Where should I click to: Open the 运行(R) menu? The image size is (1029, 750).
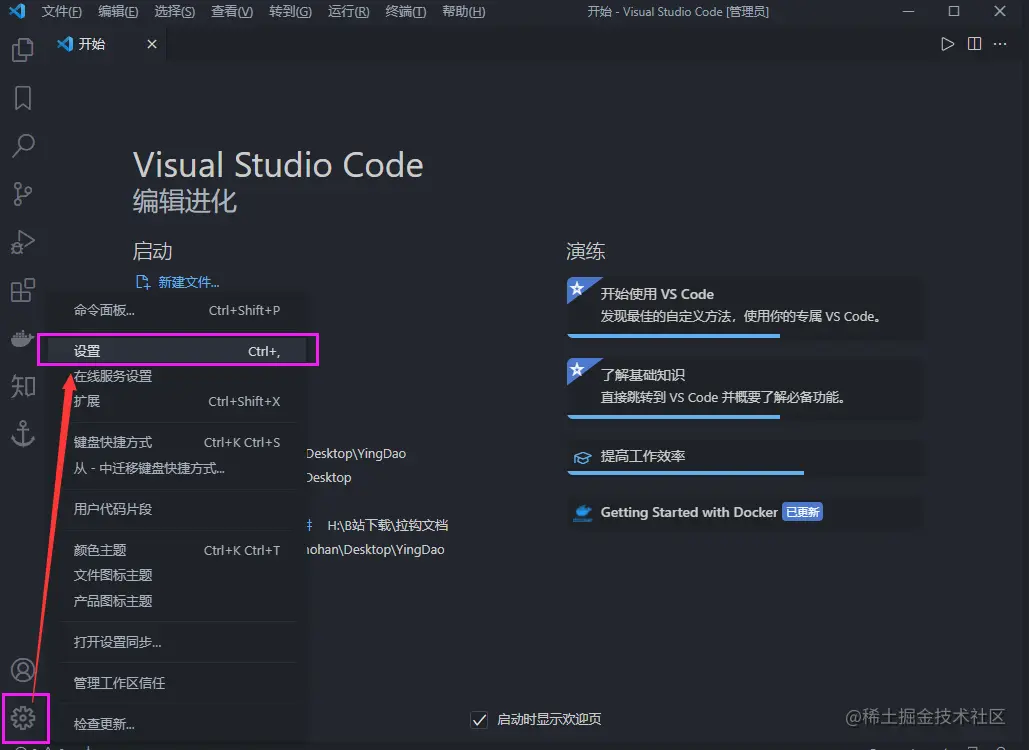pyautogui.click(x=348, y=12)
